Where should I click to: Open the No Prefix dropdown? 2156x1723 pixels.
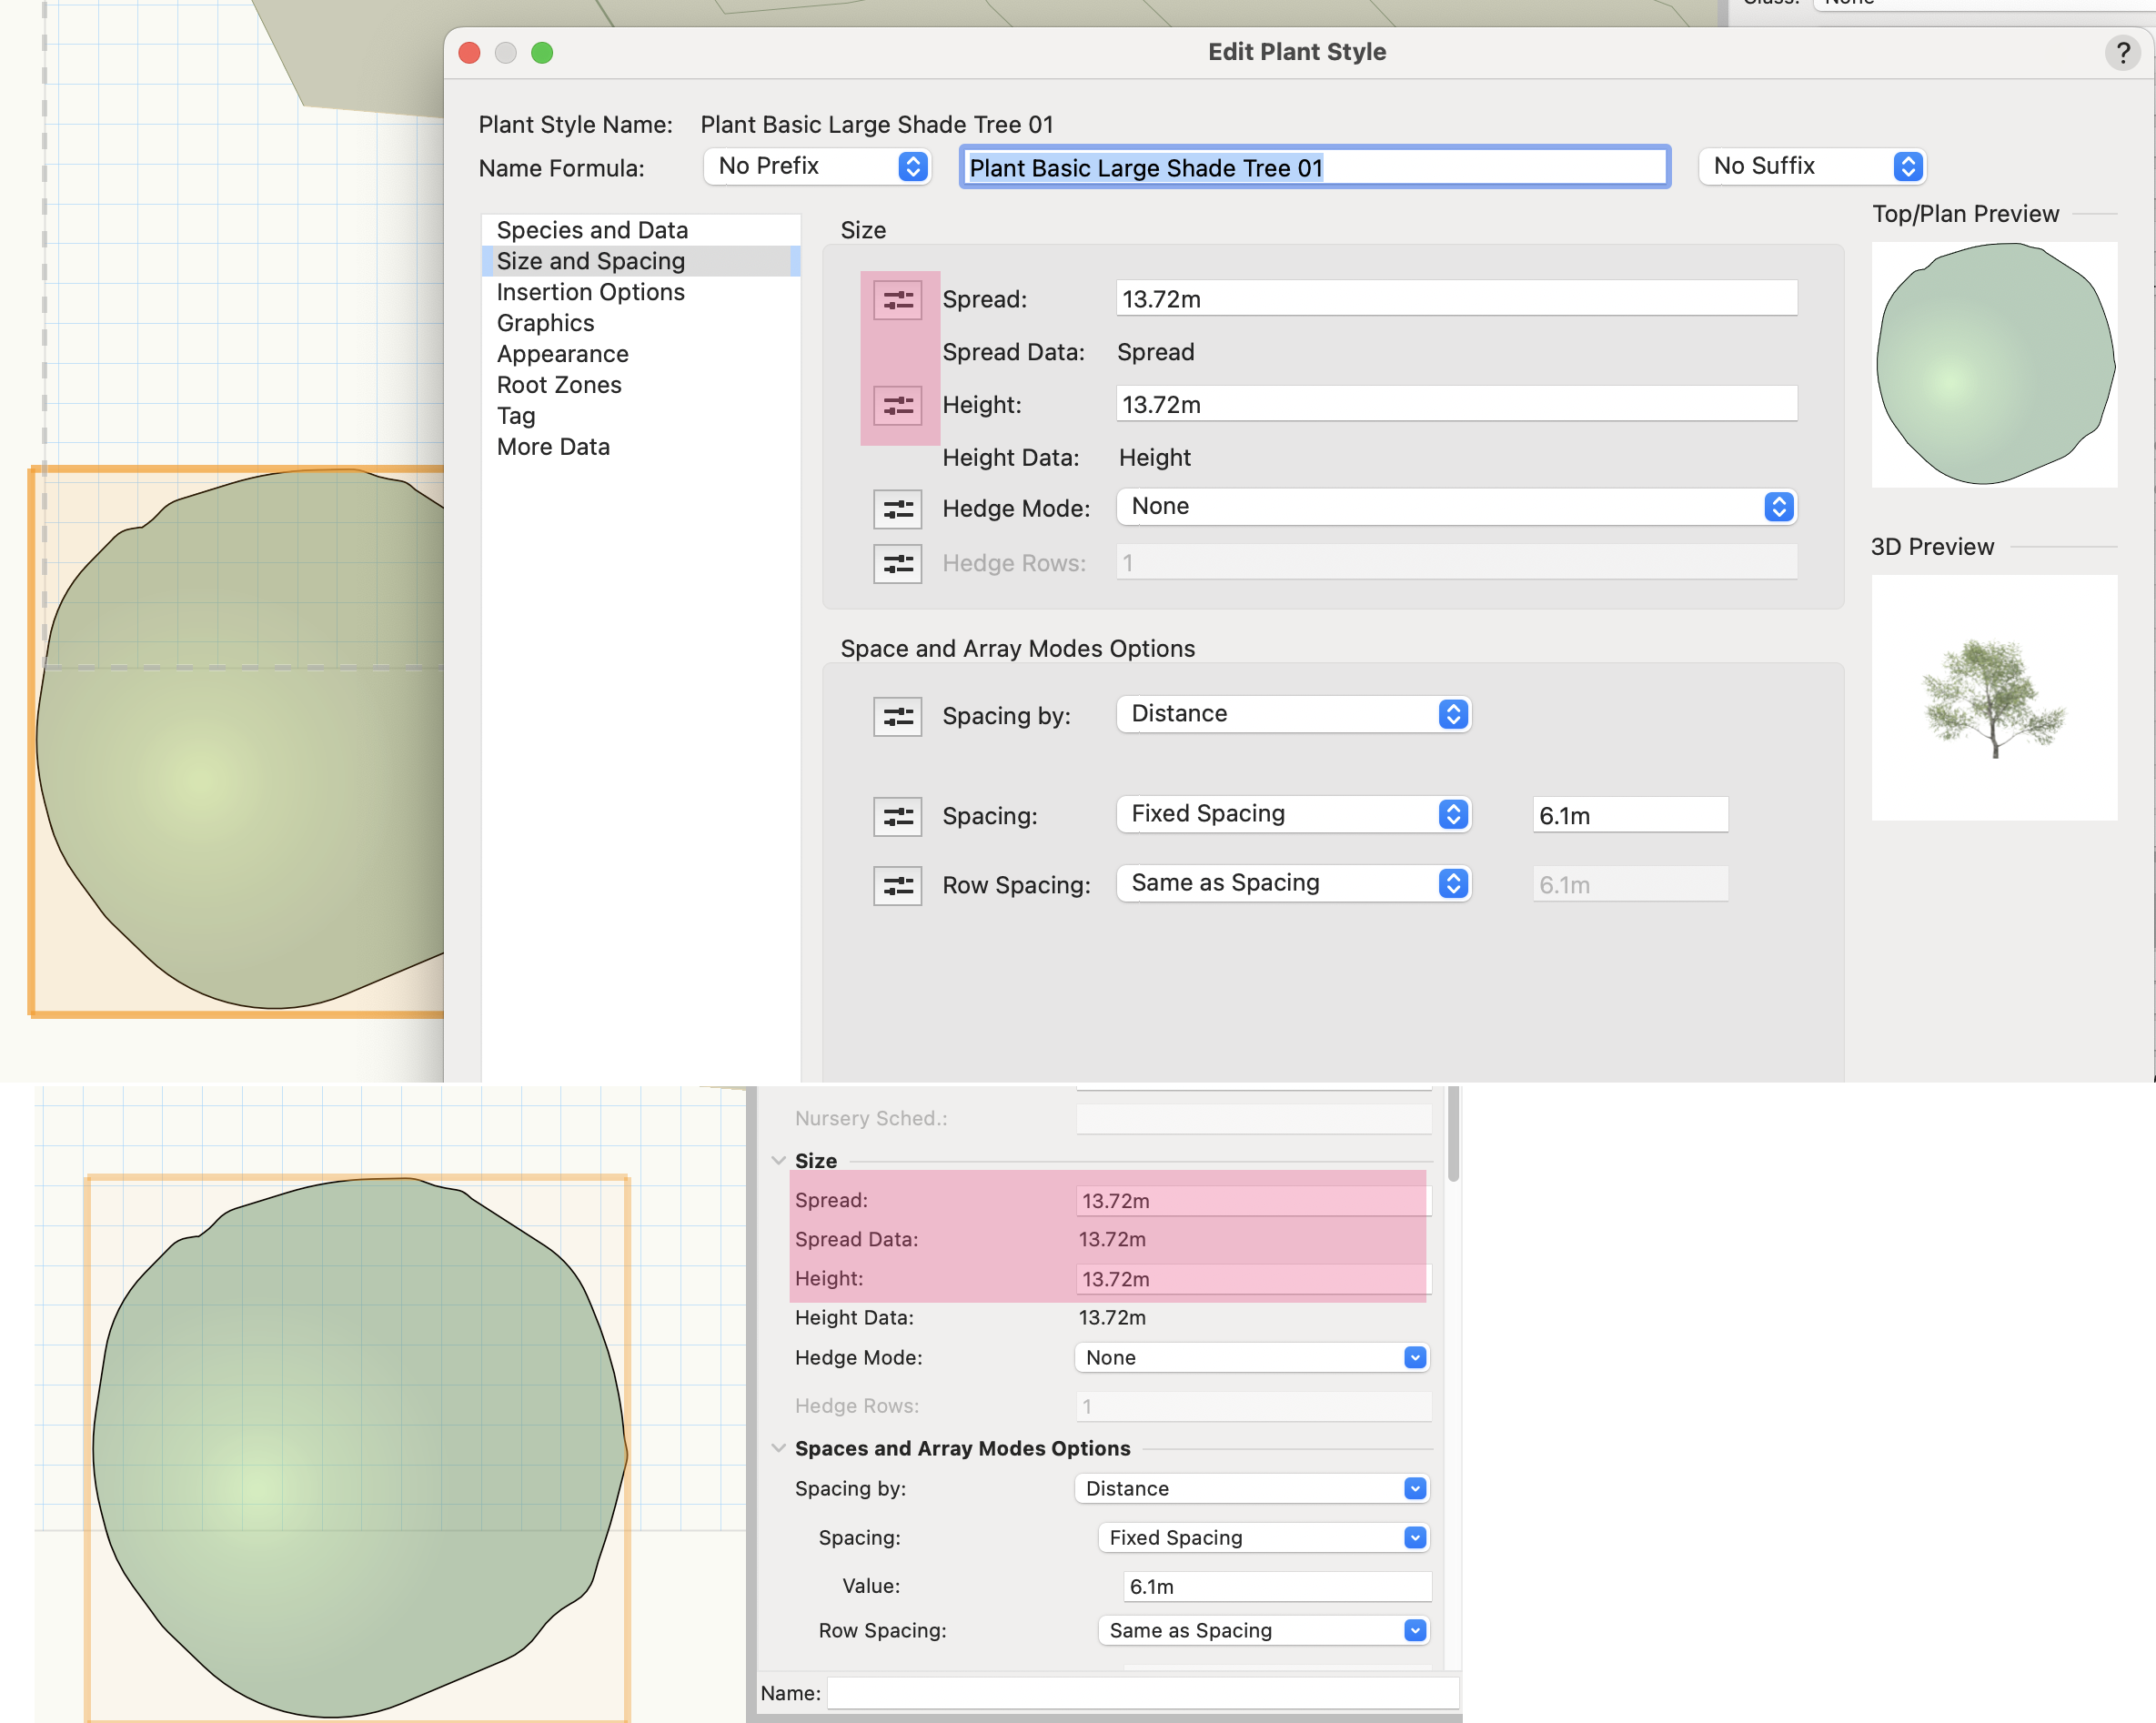(x=816, y=166)
